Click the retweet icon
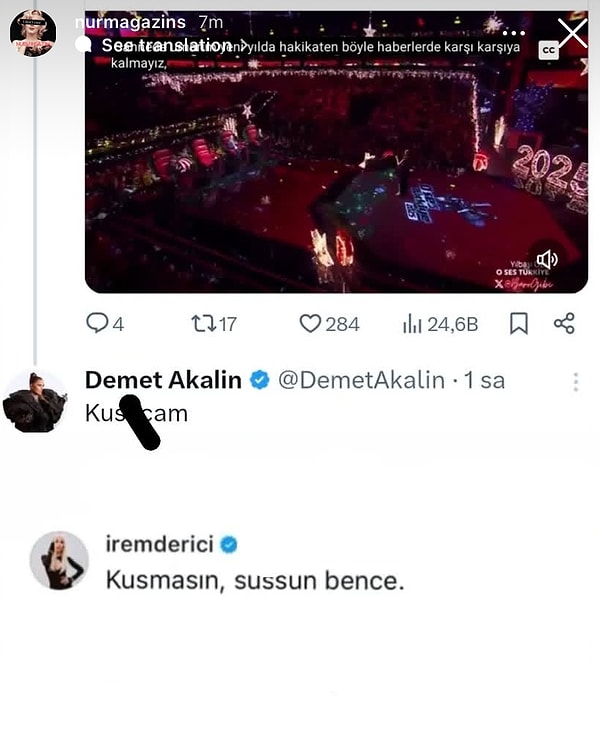Viewport: 600px width, 741px height. pos(203,324)
